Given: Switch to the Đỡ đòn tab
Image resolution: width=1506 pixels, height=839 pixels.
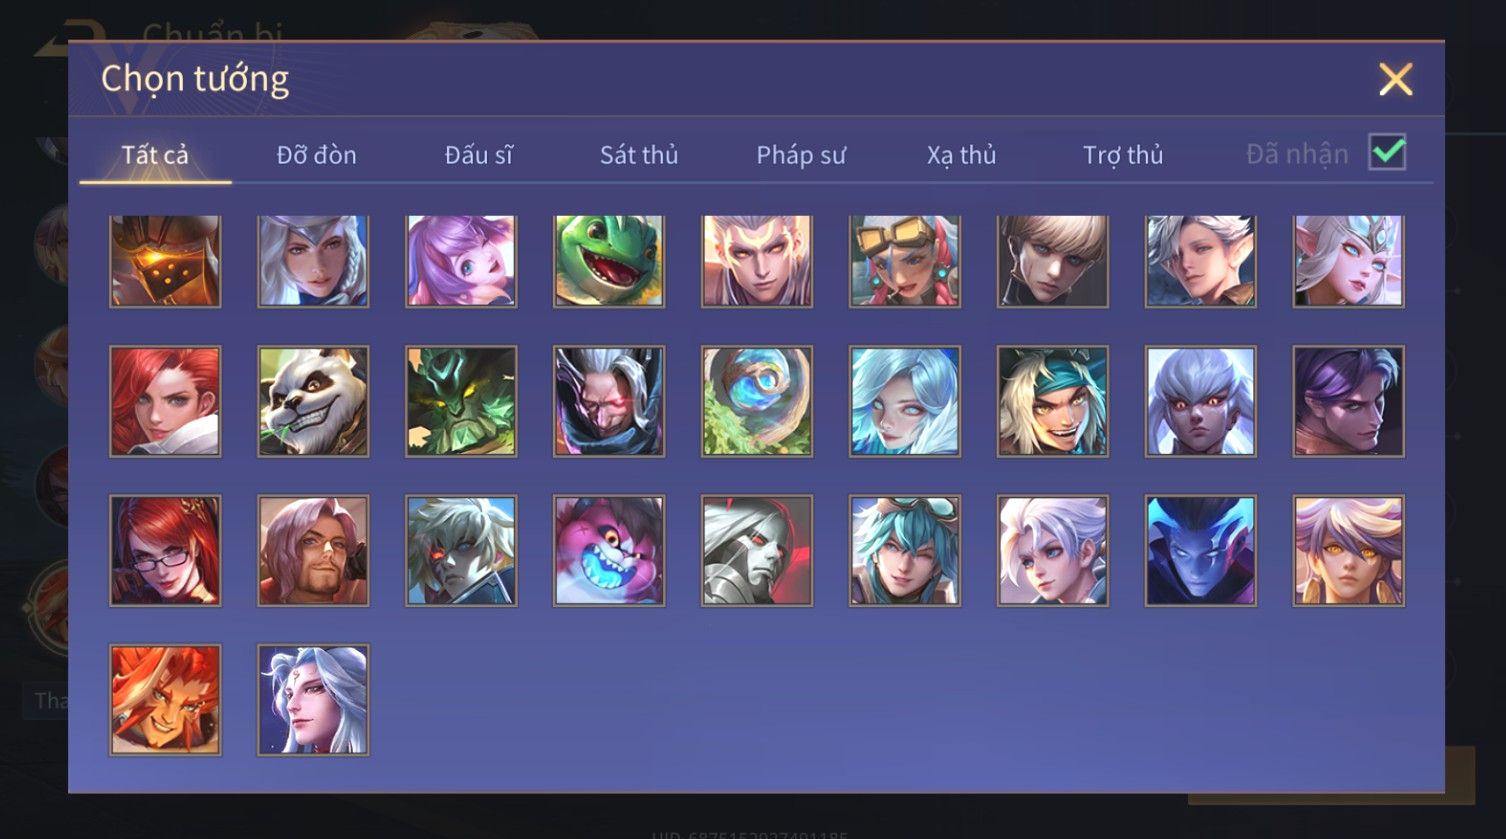Looking at the screenshot, I should [316, 155].
